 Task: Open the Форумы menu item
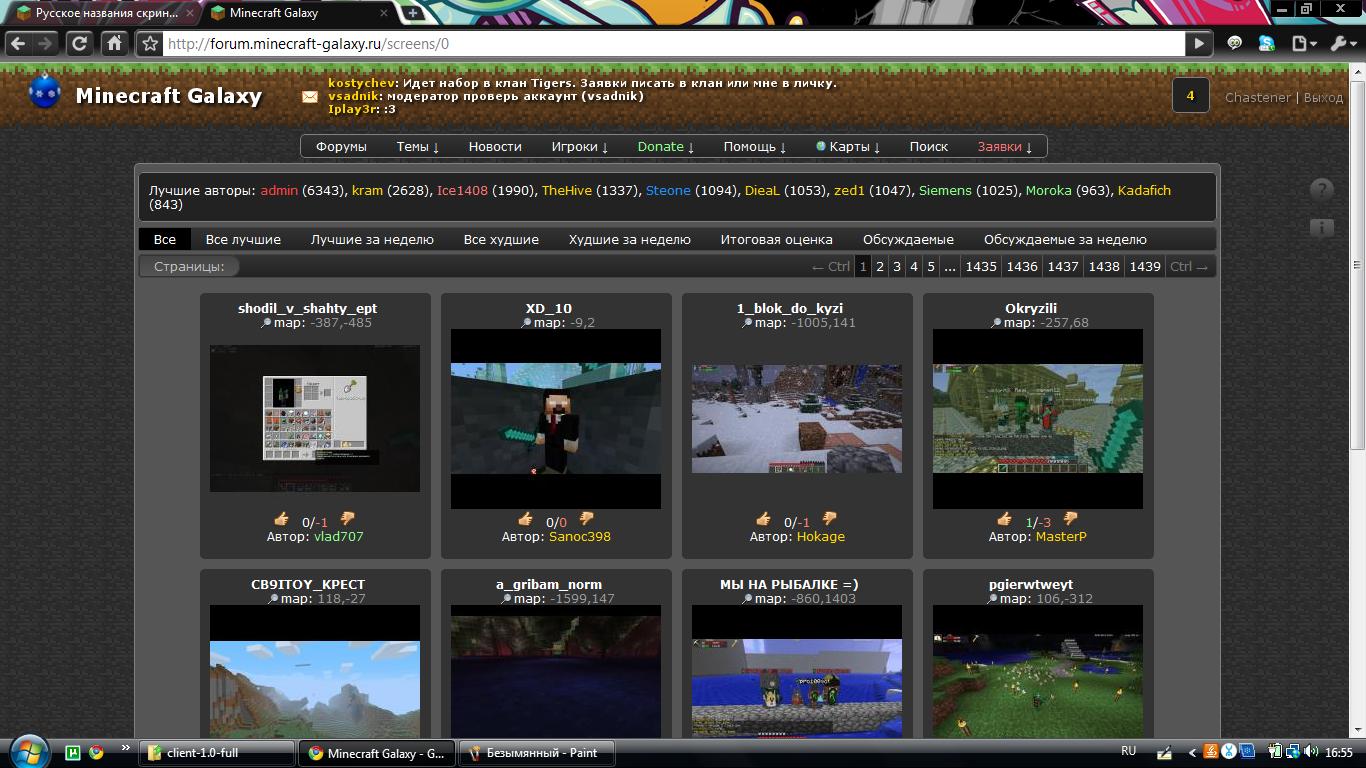341,146
